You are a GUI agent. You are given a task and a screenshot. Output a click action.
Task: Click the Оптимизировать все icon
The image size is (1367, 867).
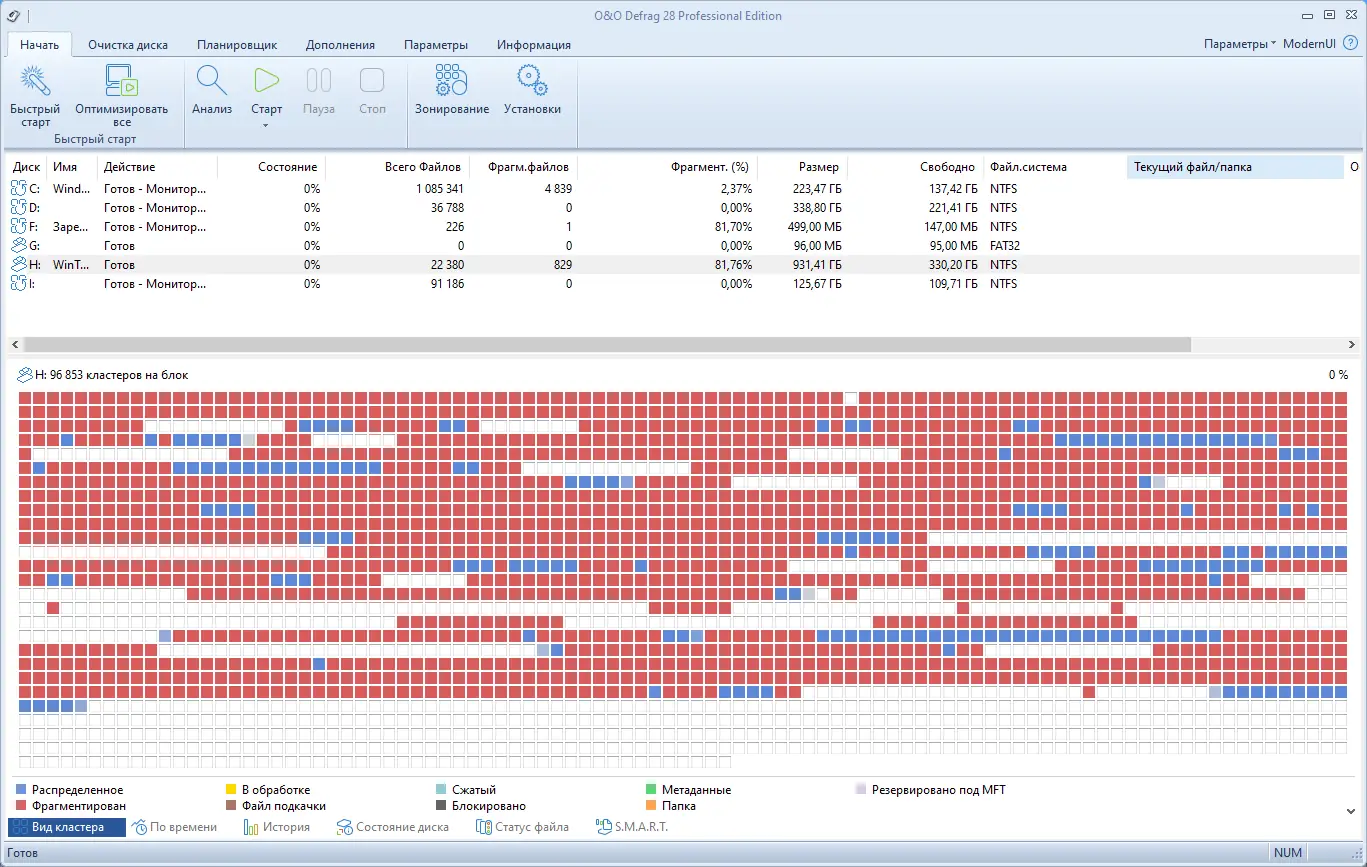[120, 80]
